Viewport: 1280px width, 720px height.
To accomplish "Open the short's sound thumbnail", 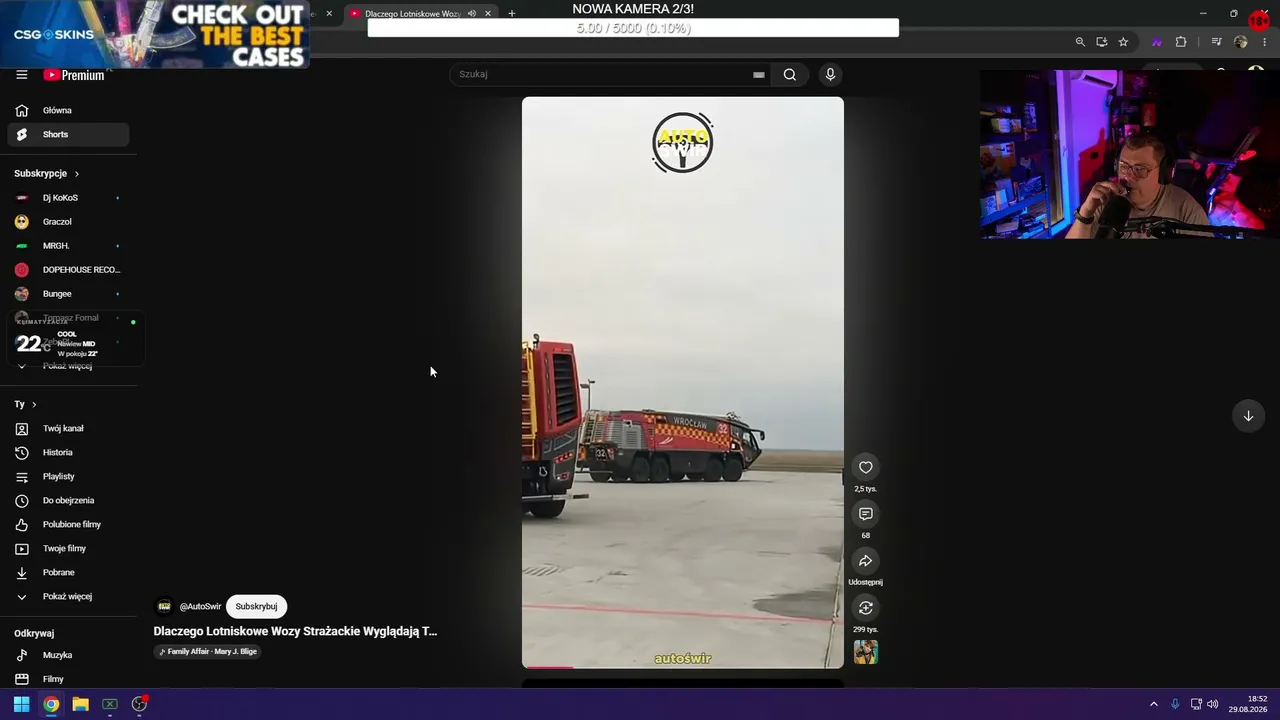I will pos(866,652).
